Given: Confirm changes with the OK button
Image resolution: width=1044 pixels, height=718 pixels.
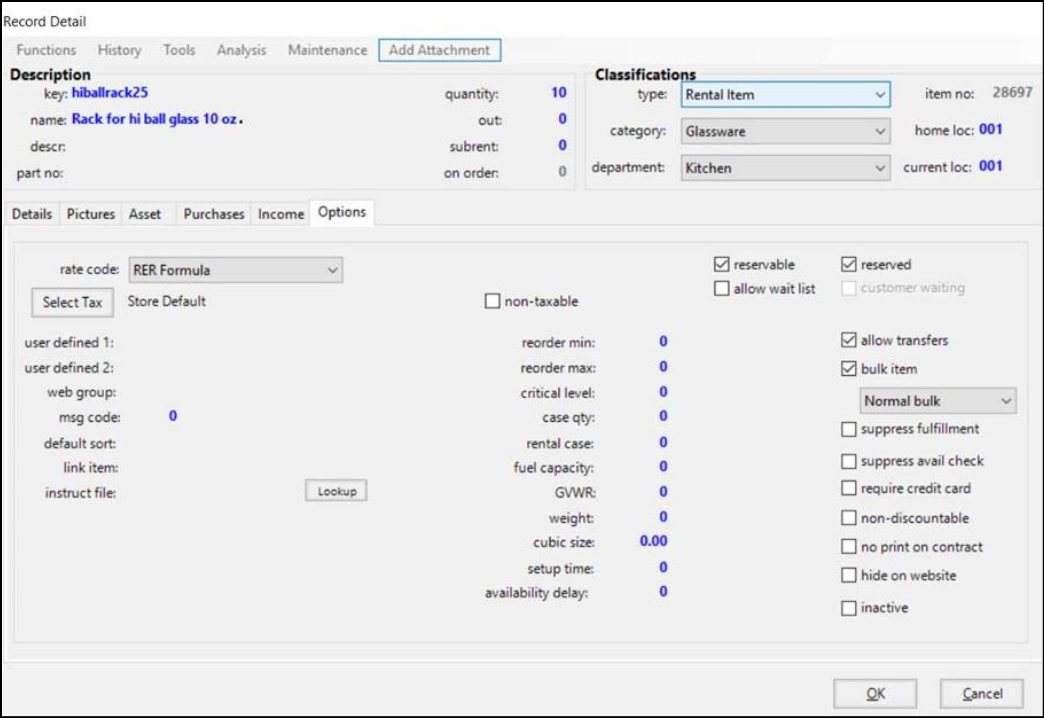Looking at the screenshot, I should click(x=875, y=694).
